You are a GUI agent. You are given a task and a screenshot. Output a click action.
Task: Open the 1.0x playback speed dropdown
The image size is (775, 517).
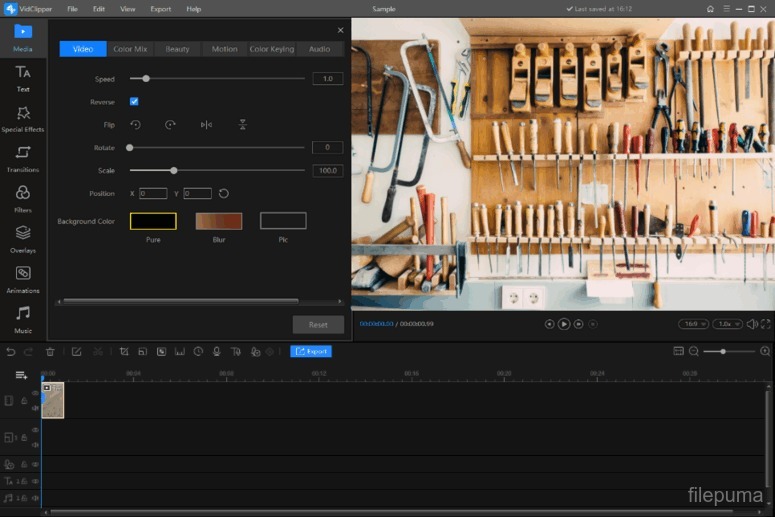(728, 324)
